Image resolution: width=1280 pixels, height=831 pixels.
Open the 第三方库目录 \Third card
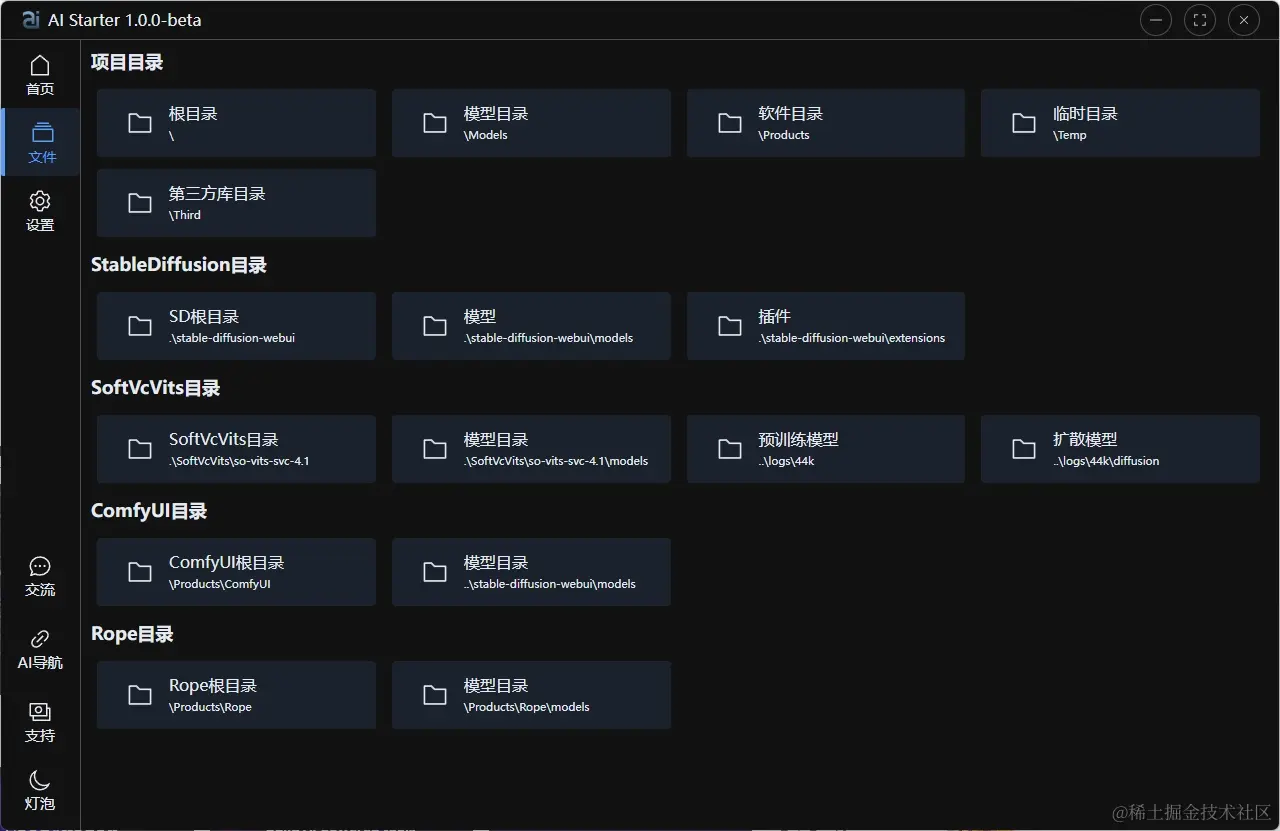(236, 203)
